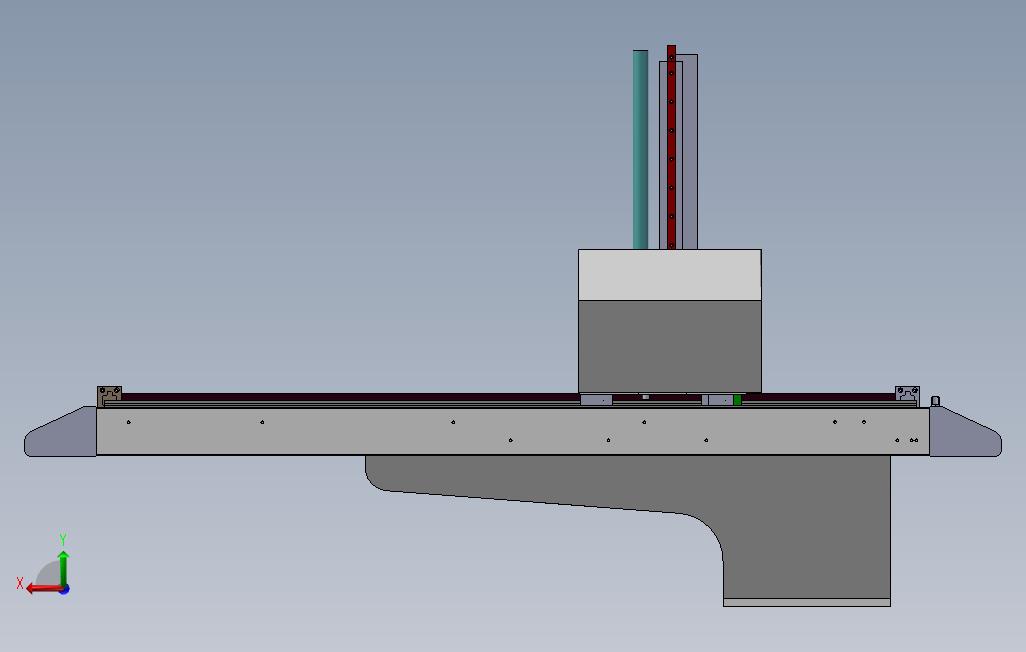Select the right rail end bracket
The image size is (1026, 652).
click(907, 395)
